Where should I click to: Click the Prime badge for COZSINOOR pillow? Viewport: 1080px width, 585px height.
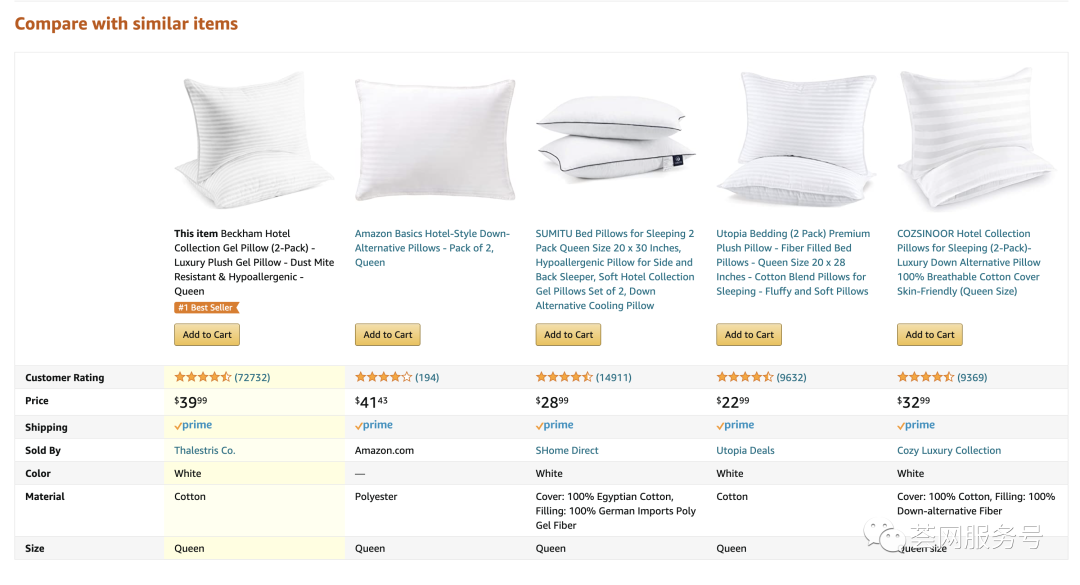[x=917, y=425]
